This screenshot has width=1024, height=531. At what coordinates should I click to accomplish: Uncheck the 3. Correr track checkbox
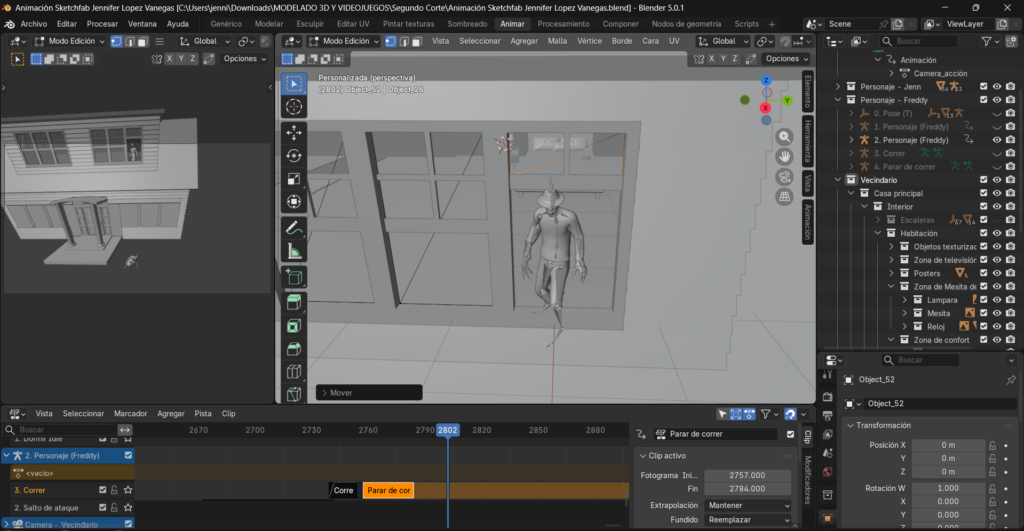click(103, 490)
